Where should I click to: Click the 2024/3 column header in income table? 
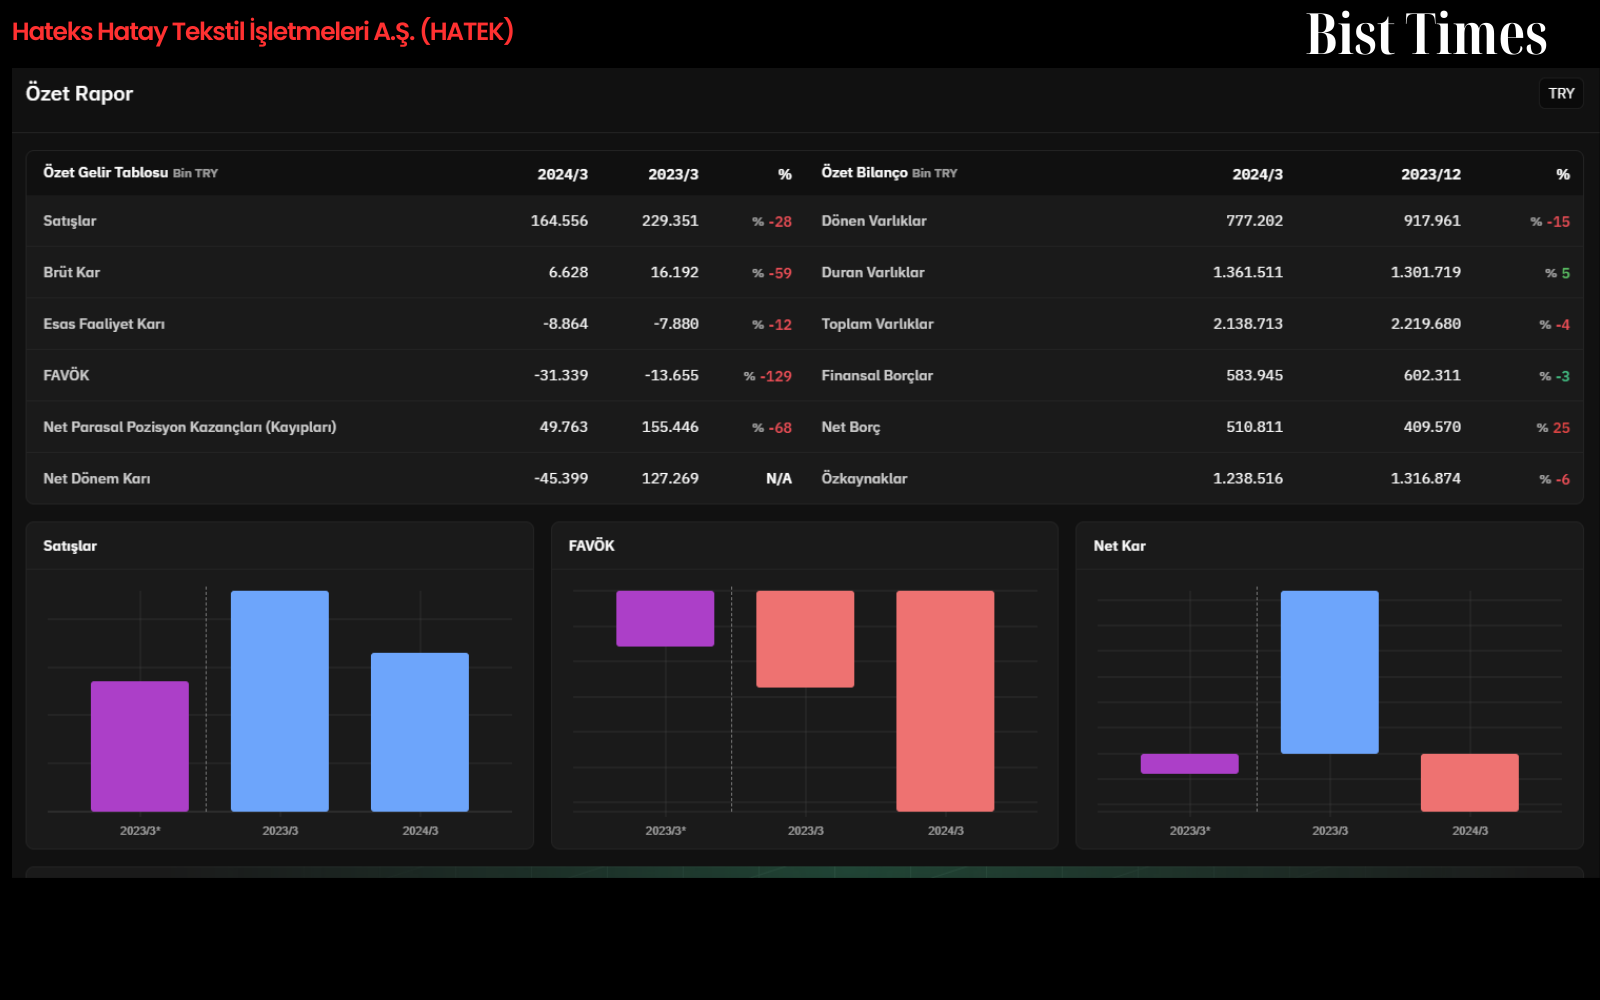coord(562,174)
